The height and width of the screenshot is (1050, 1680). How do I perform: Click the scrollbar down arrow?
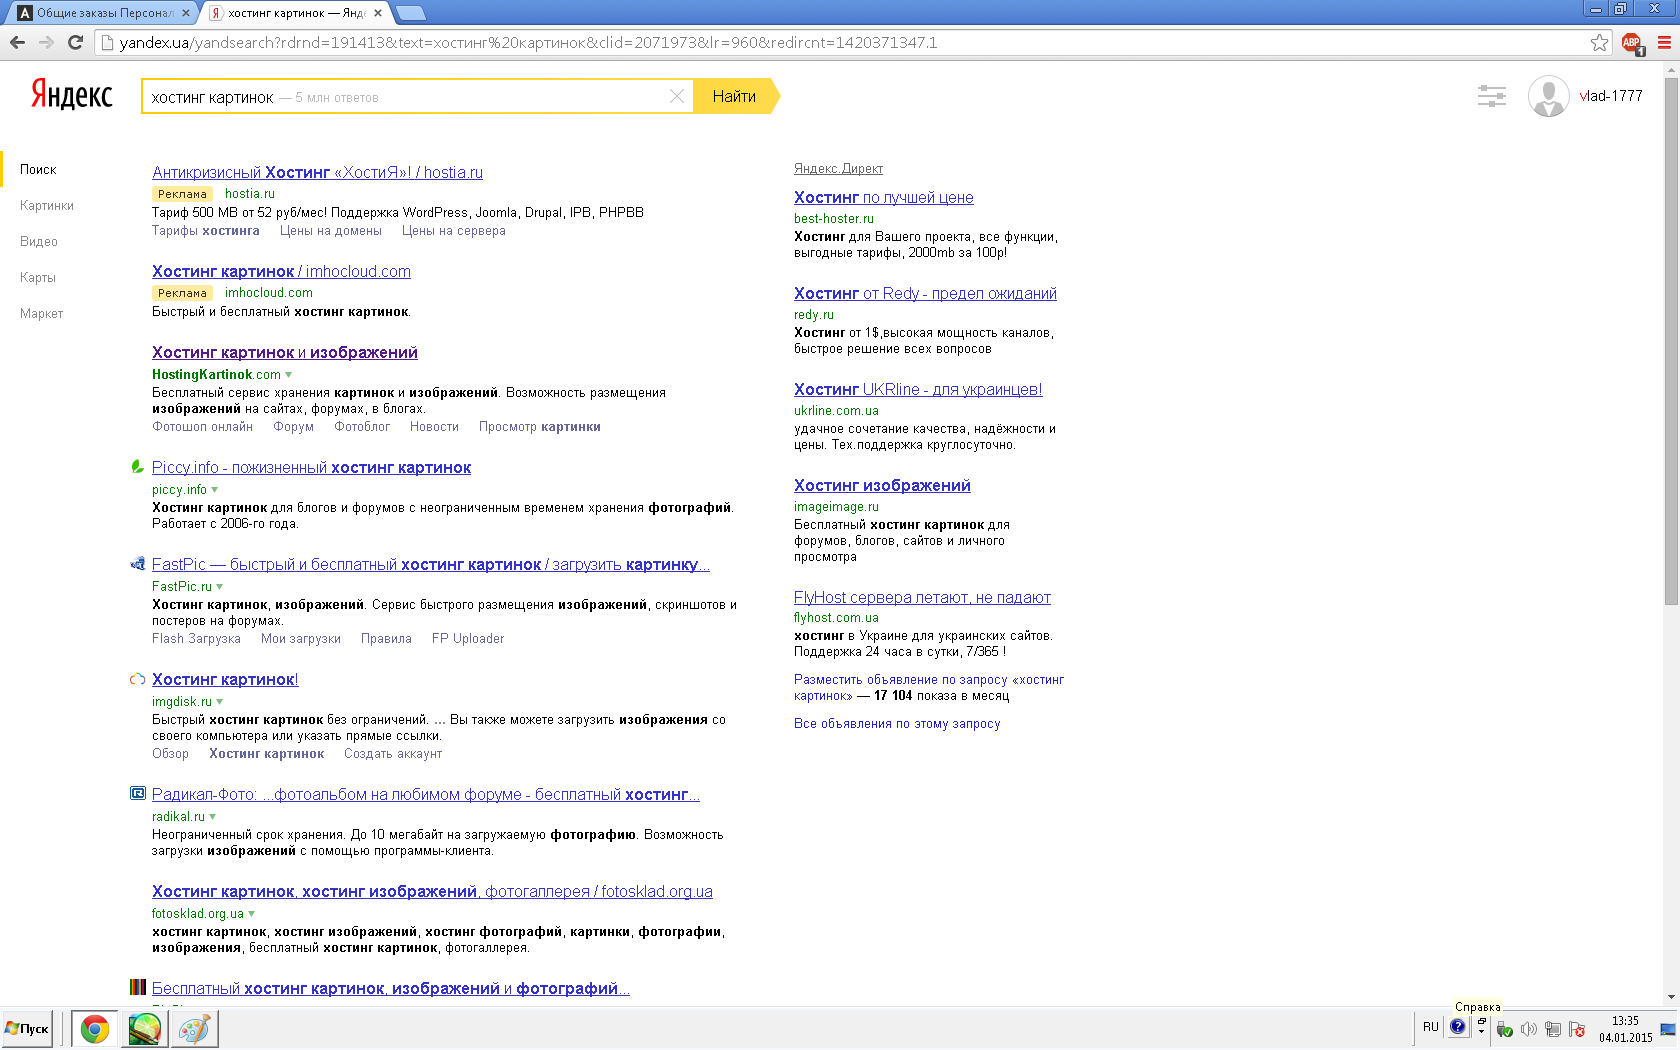[x=1671, y=997]
